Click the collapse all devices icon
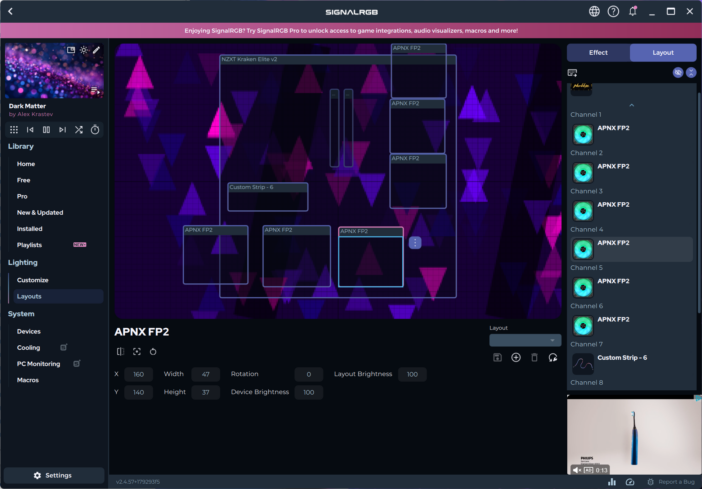The height and width of the screenshot is (489, 702). click(691, 73)
